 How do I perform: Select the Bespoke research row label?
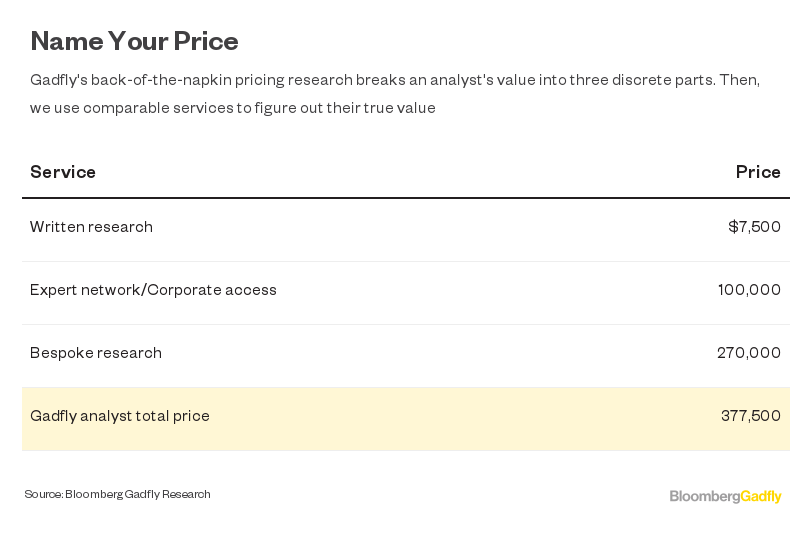click(x=95, y=353)
